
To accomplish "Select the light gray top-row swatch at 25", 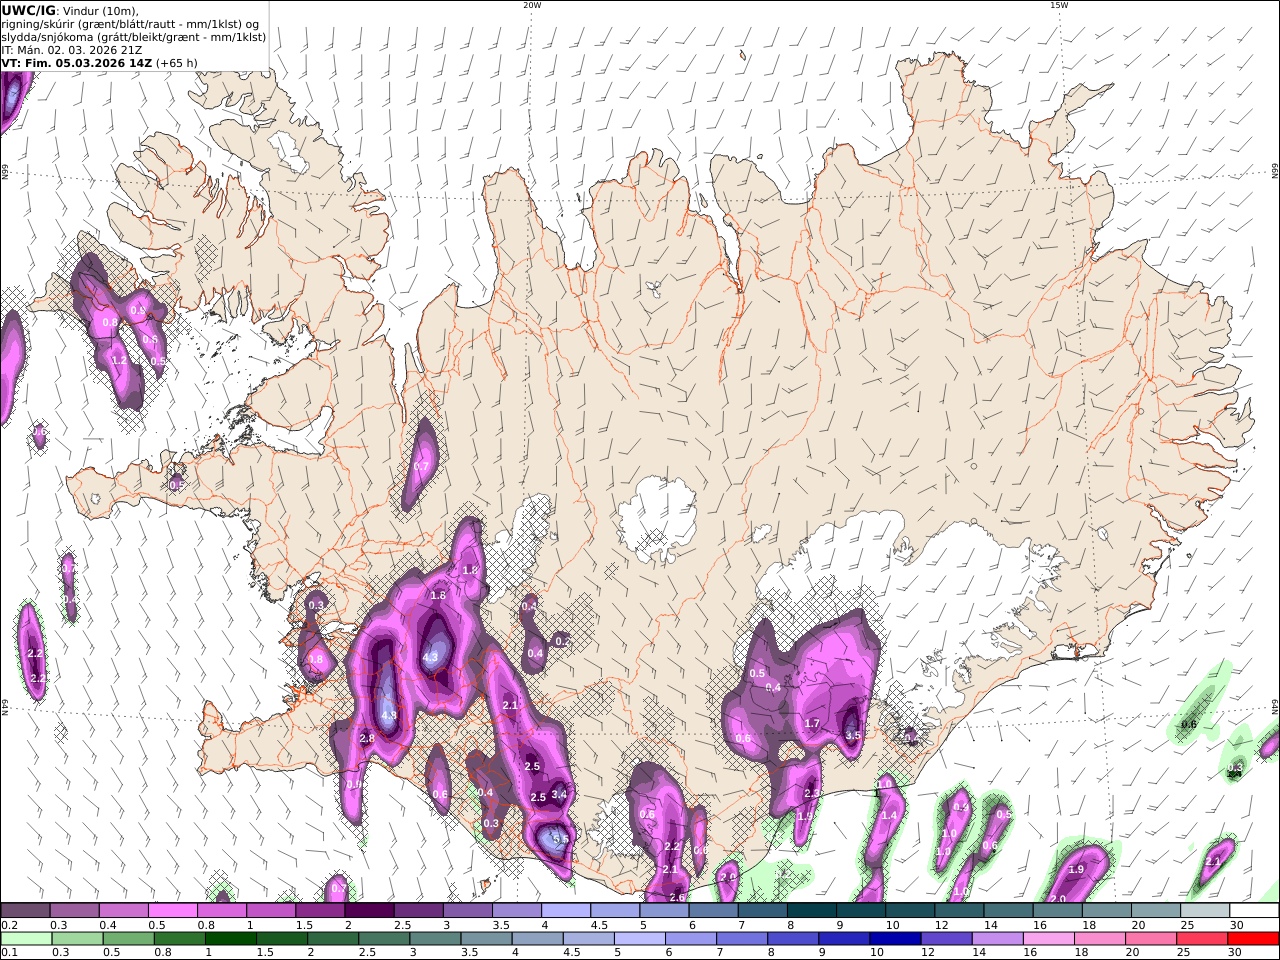I will tap(1203, 911).
